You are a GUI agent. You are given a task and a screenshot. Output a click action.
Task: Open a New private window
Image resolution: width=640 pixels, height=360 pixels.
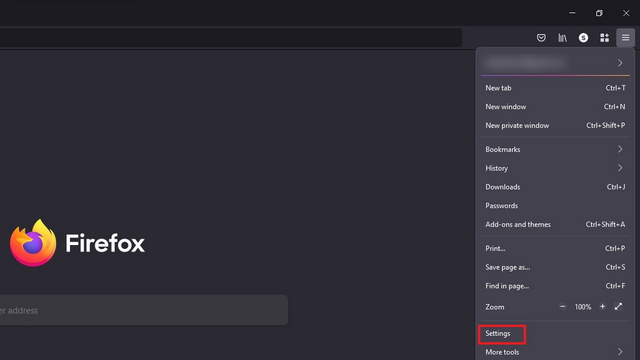[555, 125]
